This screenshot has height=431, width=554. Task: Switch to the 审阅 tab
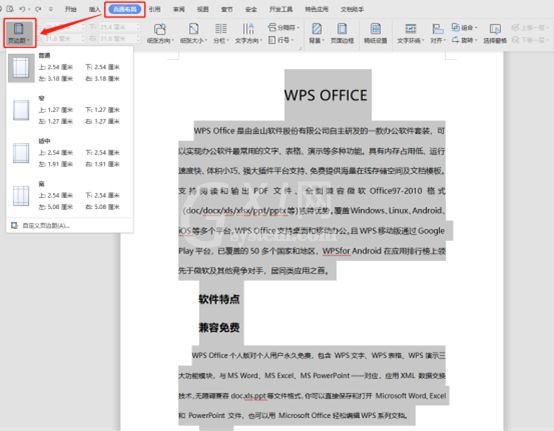click(178, 9)
